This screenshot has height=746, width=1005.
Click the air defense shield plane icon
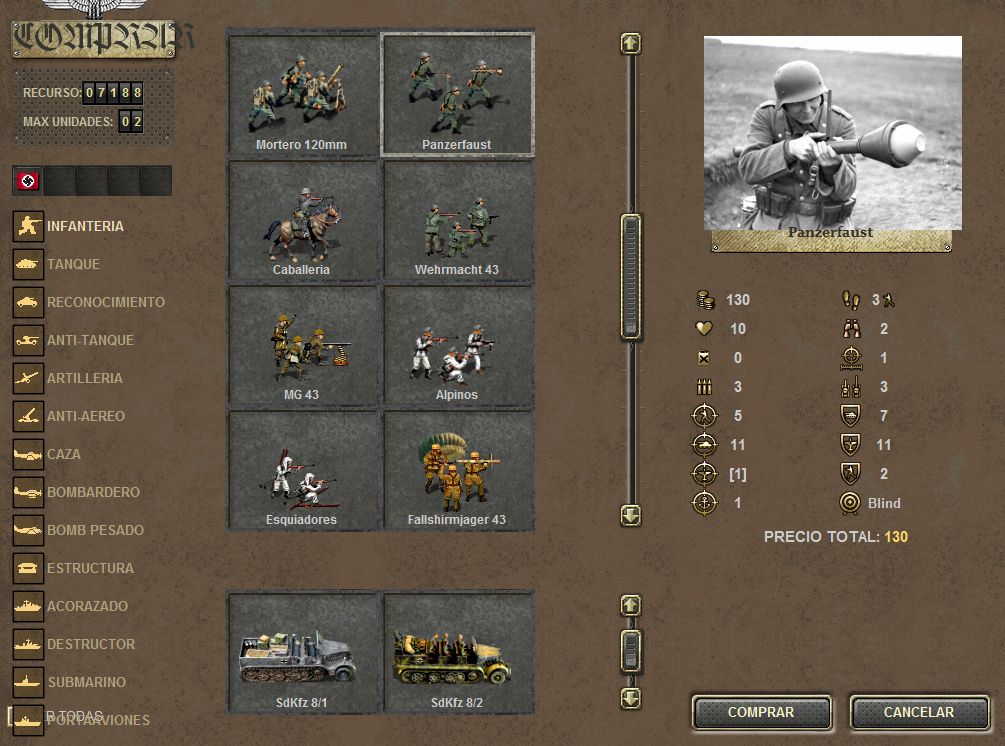coord(851,445)
